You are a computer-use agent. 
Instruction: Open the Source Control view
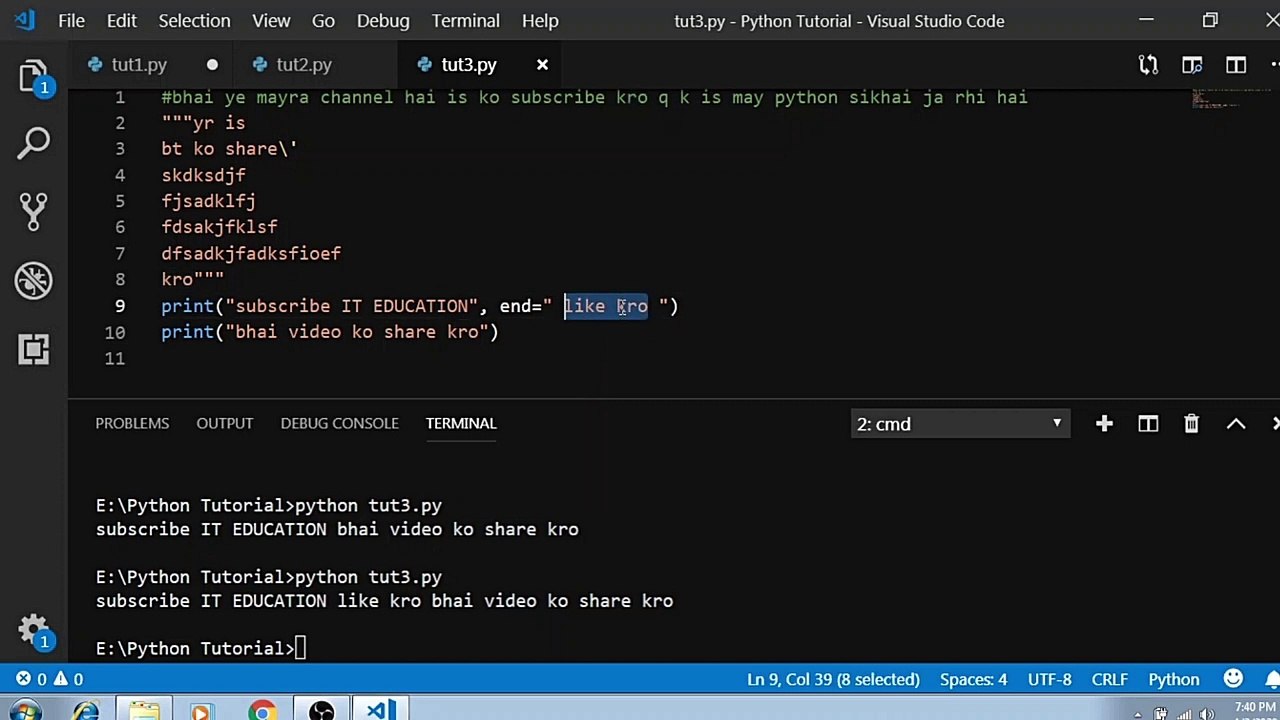[x=33, y=210]
